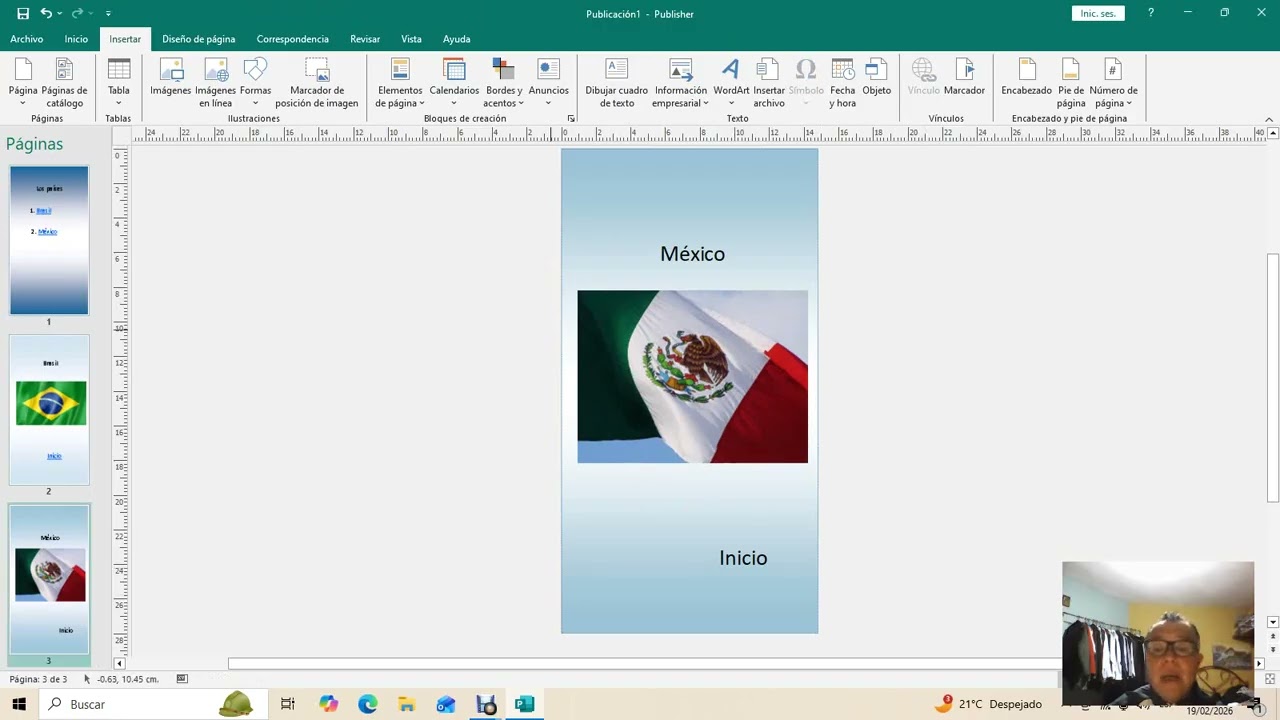Viewport: 1280px width, 720px height.
Task: Insert a new Página
Action: (x=23, y=82)
